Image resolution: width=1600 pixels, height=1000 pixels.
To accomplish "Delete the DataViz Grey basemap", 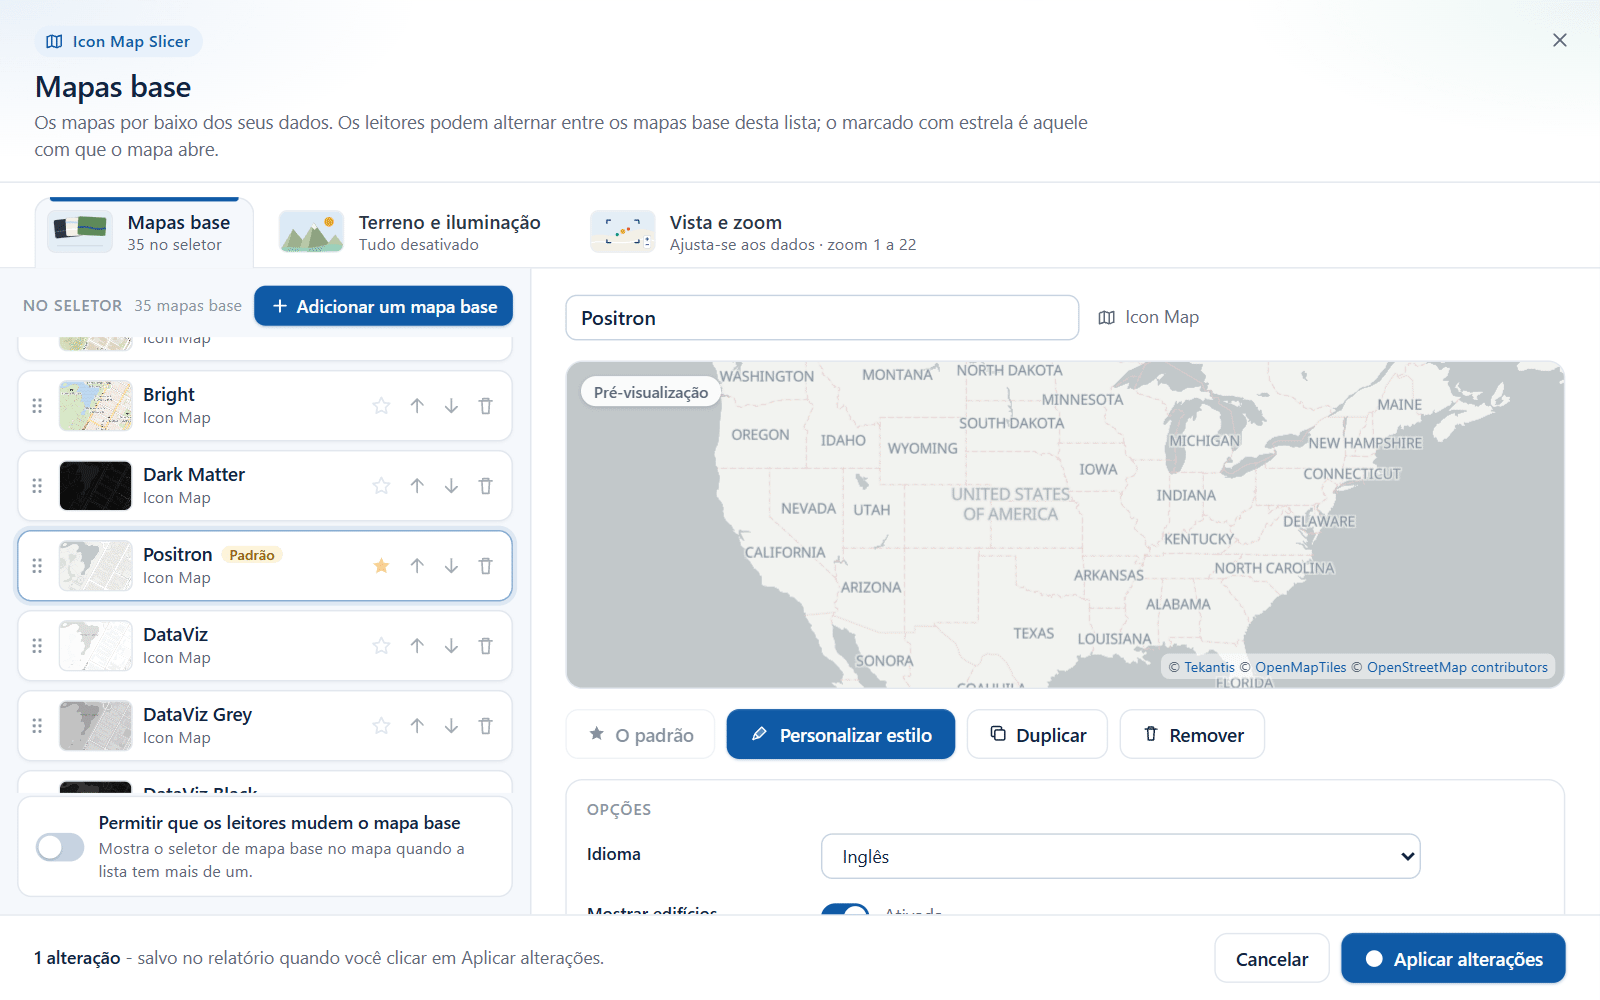I will (x=486, y=726).
